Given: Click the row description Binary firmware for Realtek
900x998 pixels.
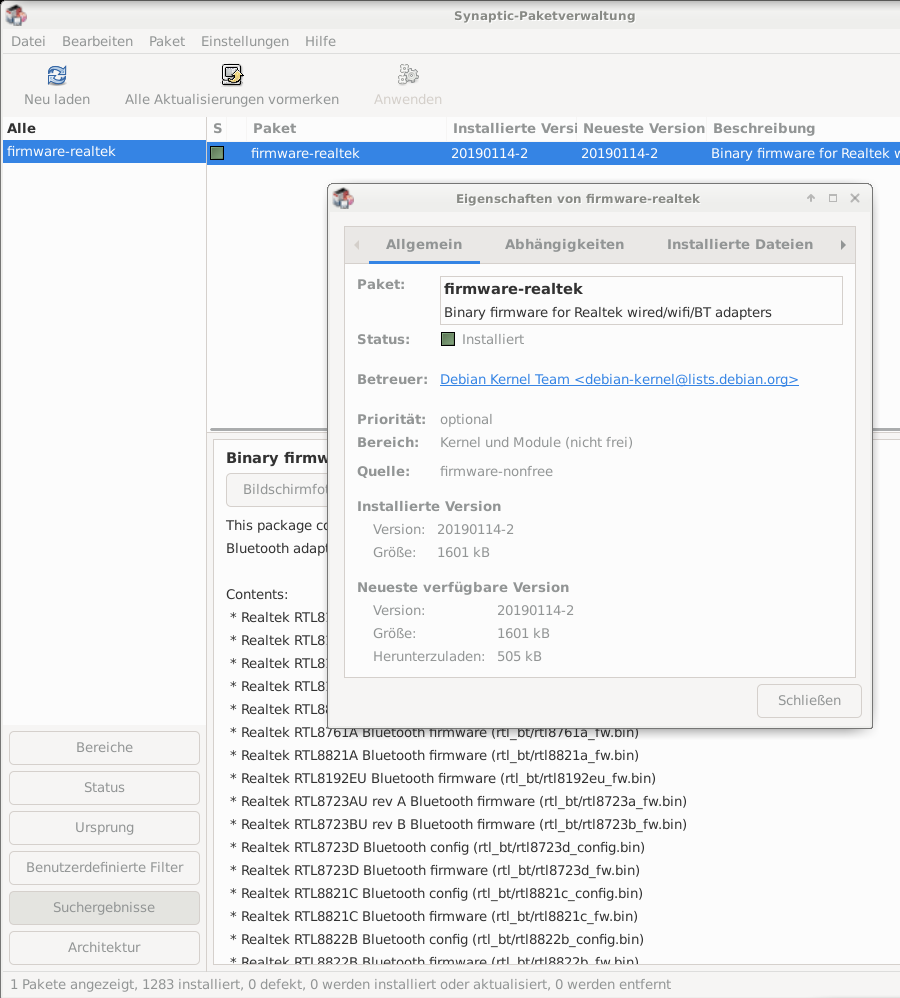Looking at the screenshot, I should point(805,153).
